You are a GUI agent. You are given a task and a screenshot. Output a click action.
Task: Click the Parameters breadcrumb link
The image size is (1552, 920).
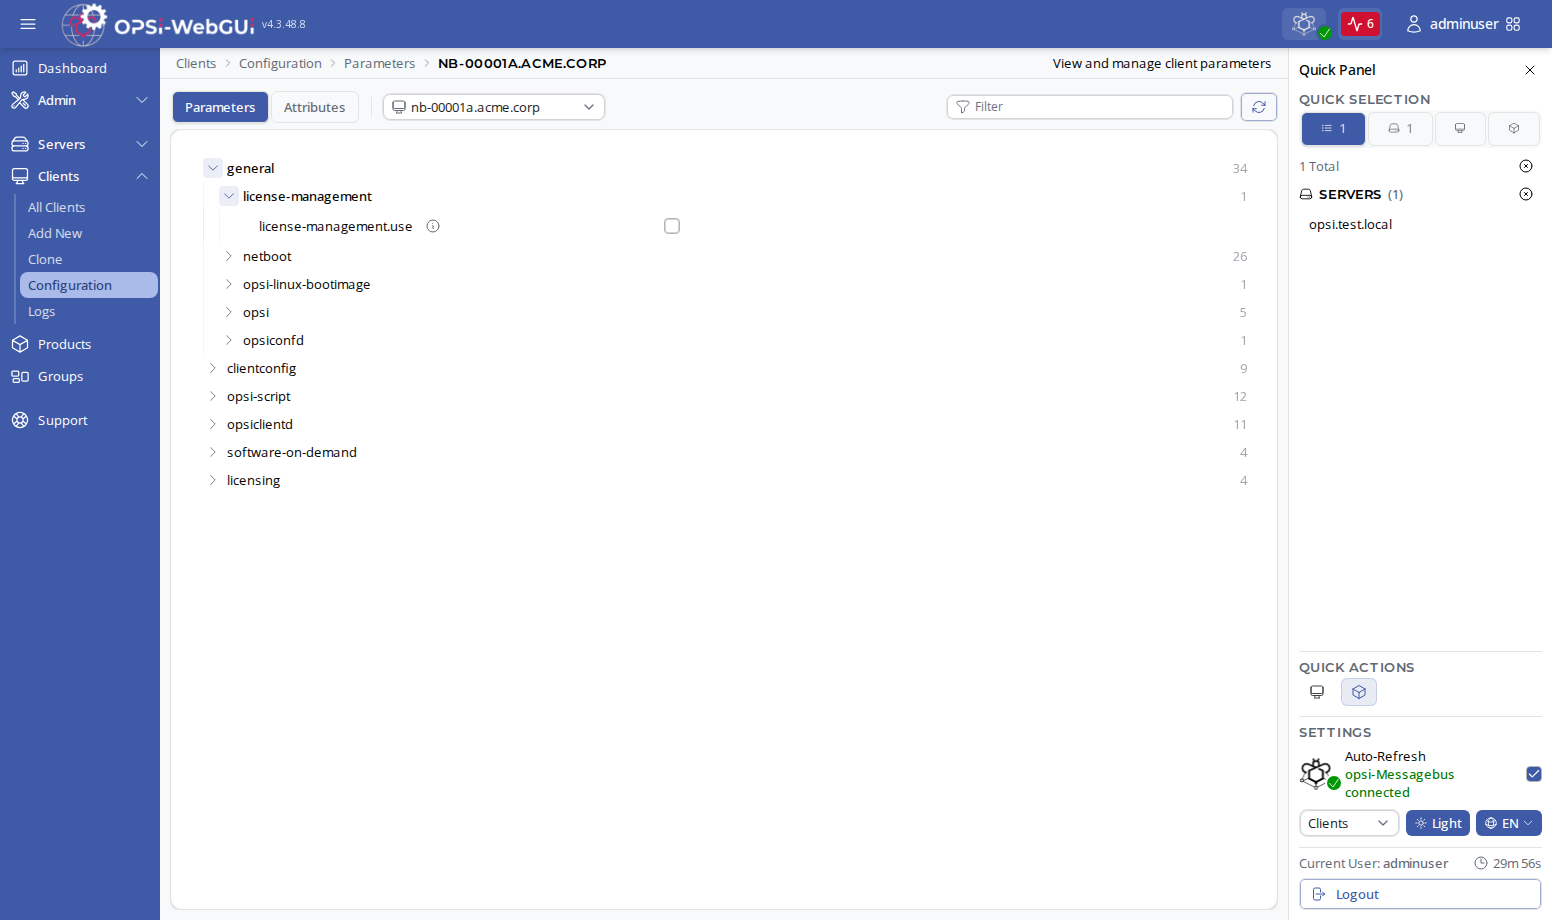click(x=379, y=63)
